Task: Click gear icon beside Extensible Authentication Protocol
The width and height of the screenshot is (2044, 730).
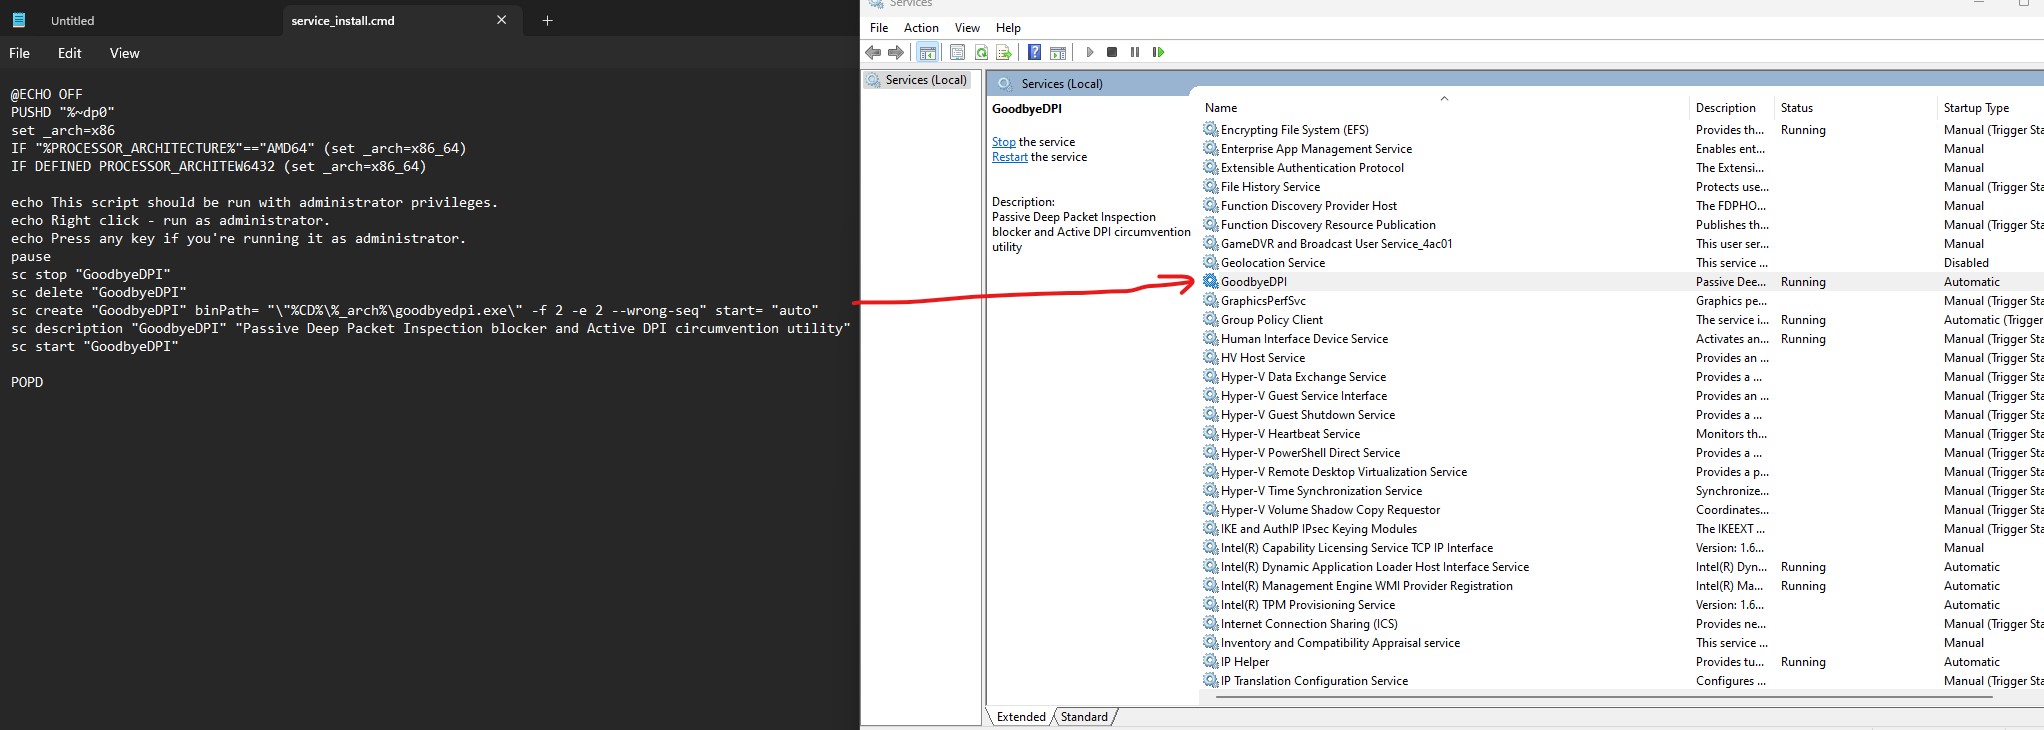Action: click(1210, 168)
